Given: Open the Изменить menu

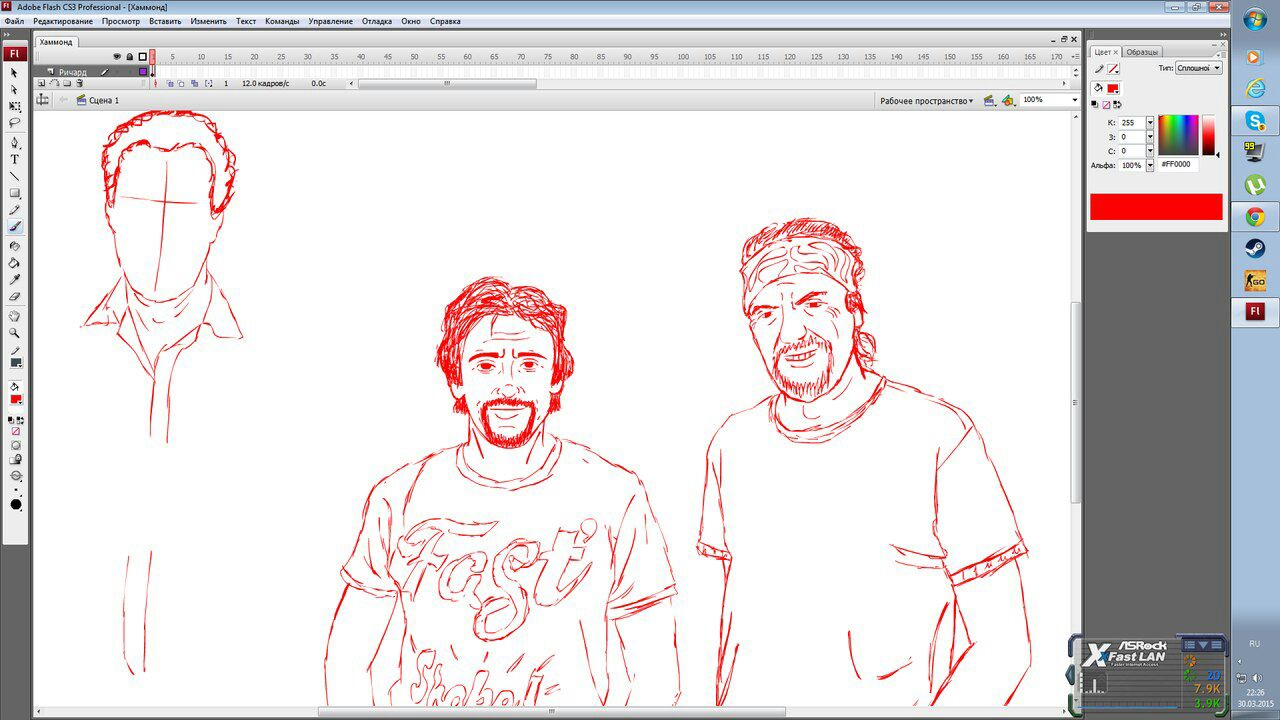Looking at the screenshot, I should (x=208, y=21).
